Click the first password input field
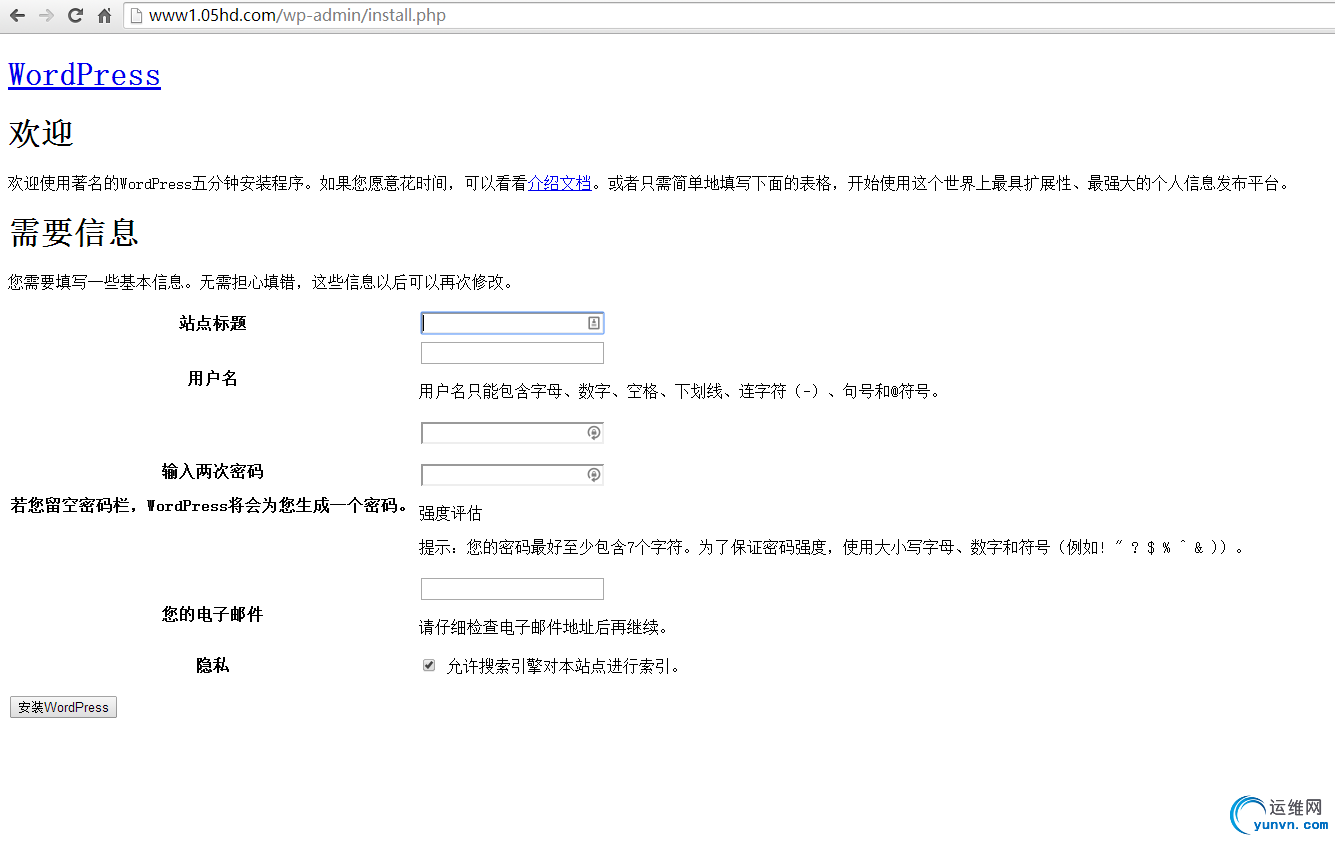Image resolution: width=1335 pixels, height=842 pixels. pos(512,433)
